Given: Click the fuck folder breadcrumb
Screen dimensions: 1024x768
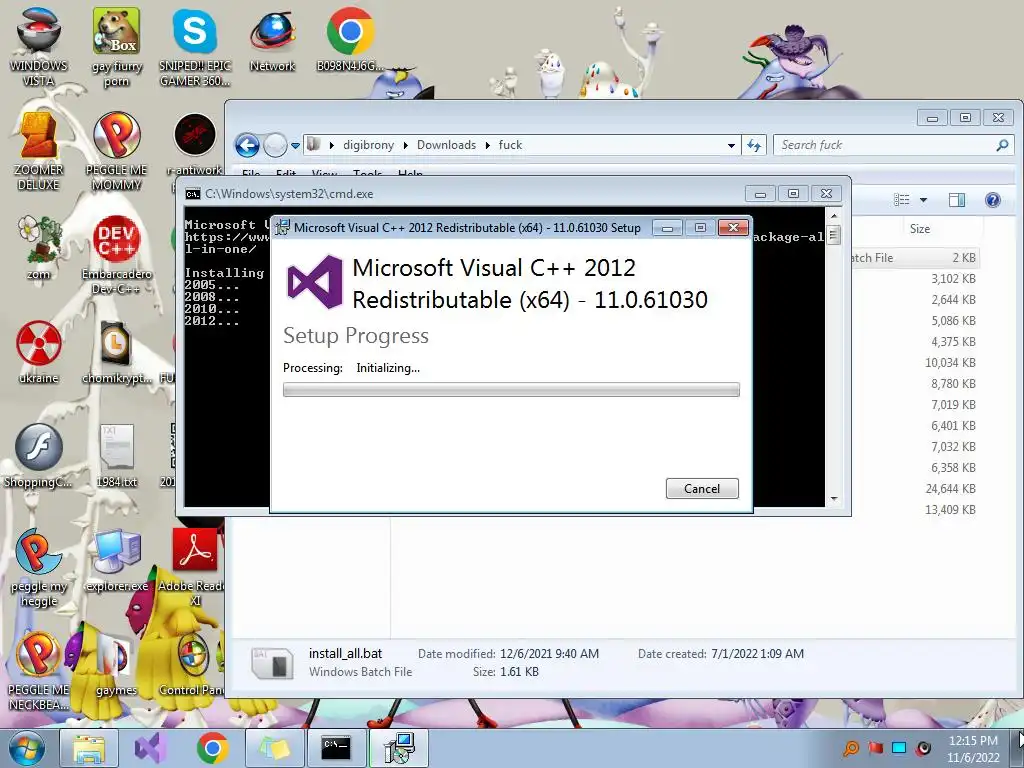Looking at the screenshot, I should click(x=510, y=145).
